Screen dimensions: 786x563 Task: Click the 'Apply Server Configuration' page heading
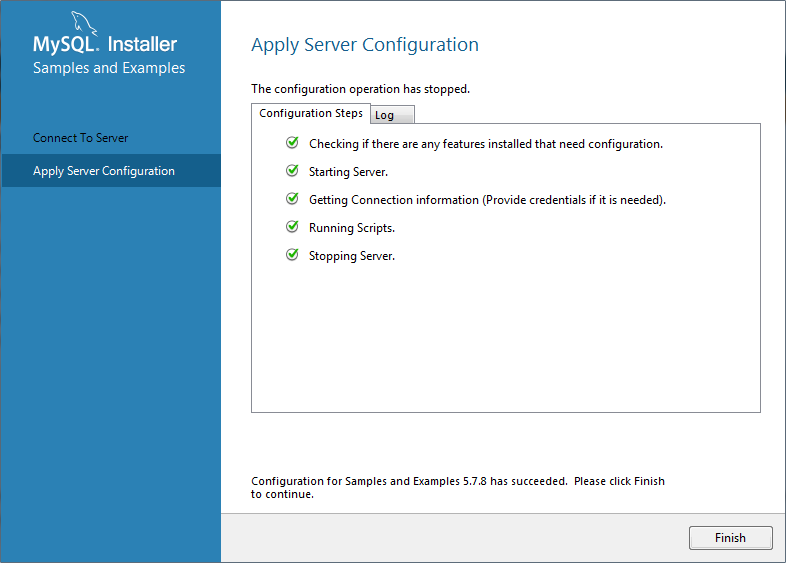[x=365, y=45]
